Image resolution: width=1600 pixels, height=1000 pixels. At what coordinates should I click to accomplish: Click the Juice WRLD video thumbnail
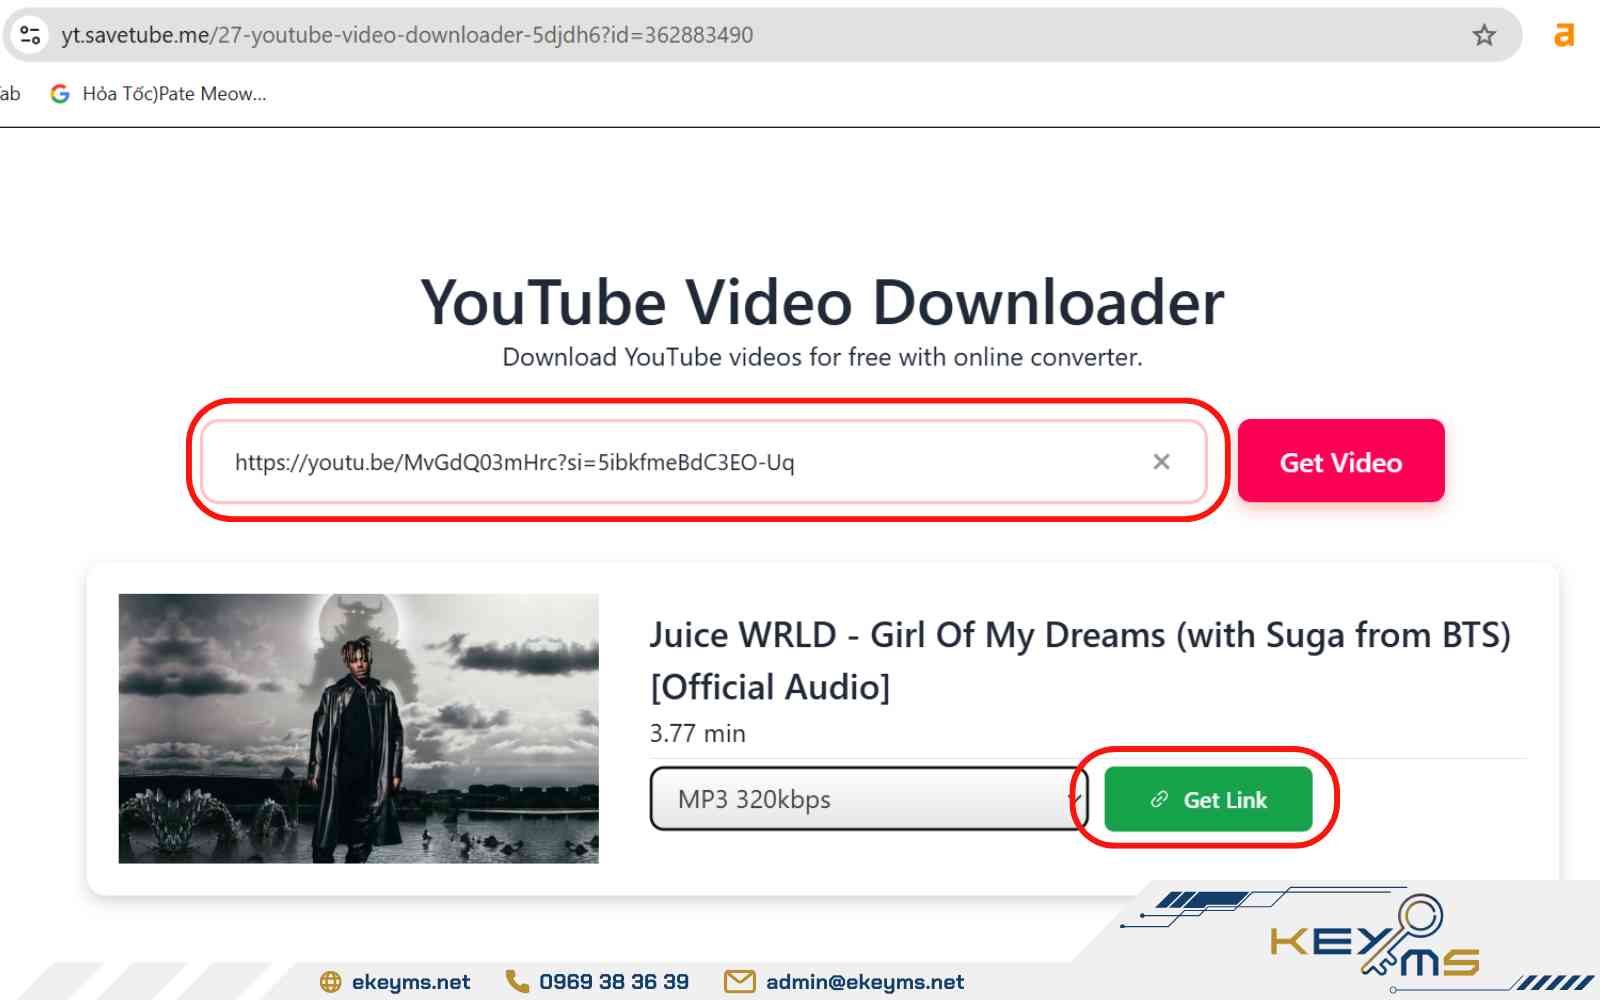point(359,729)
